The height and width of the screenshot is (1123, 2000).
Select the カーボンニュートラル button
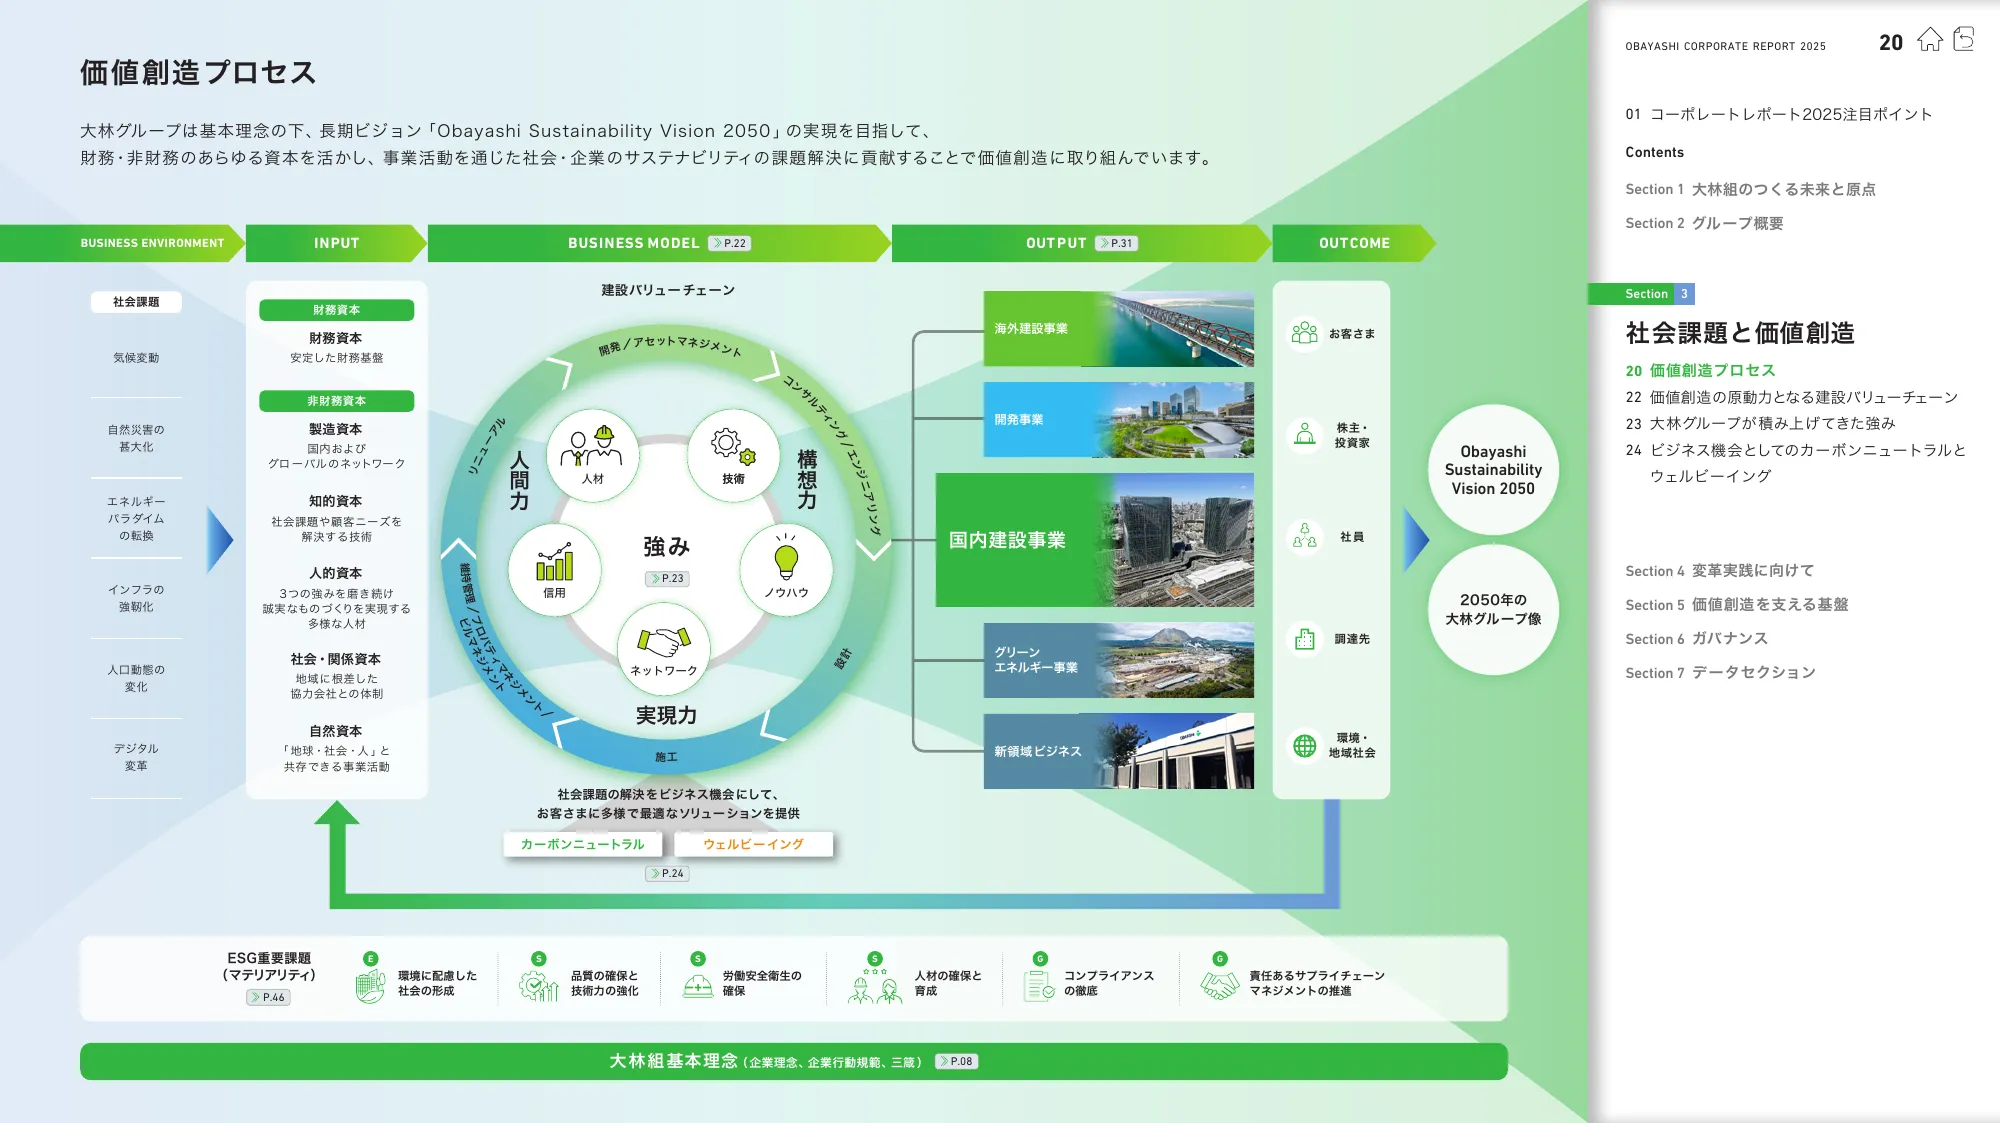pyautogui.click(x=582, y=845)
